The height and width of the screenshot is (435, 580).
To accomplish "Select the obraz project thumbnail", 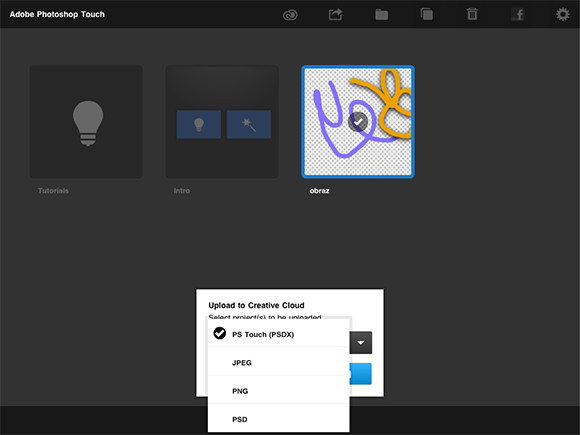I will pos(358,122).
